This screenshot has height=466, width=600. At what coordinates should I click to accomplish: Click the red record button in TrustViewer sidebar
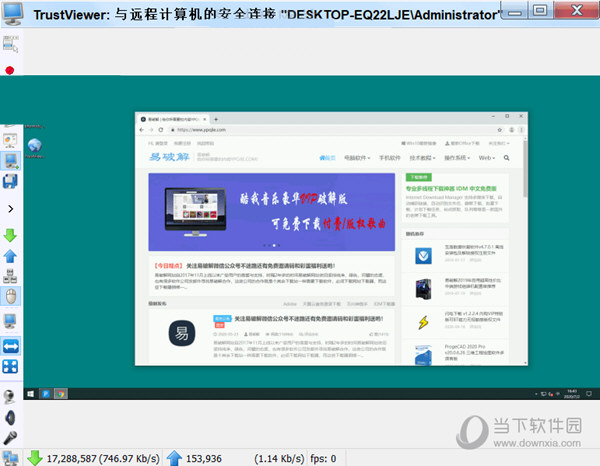[x=10, y=70]
